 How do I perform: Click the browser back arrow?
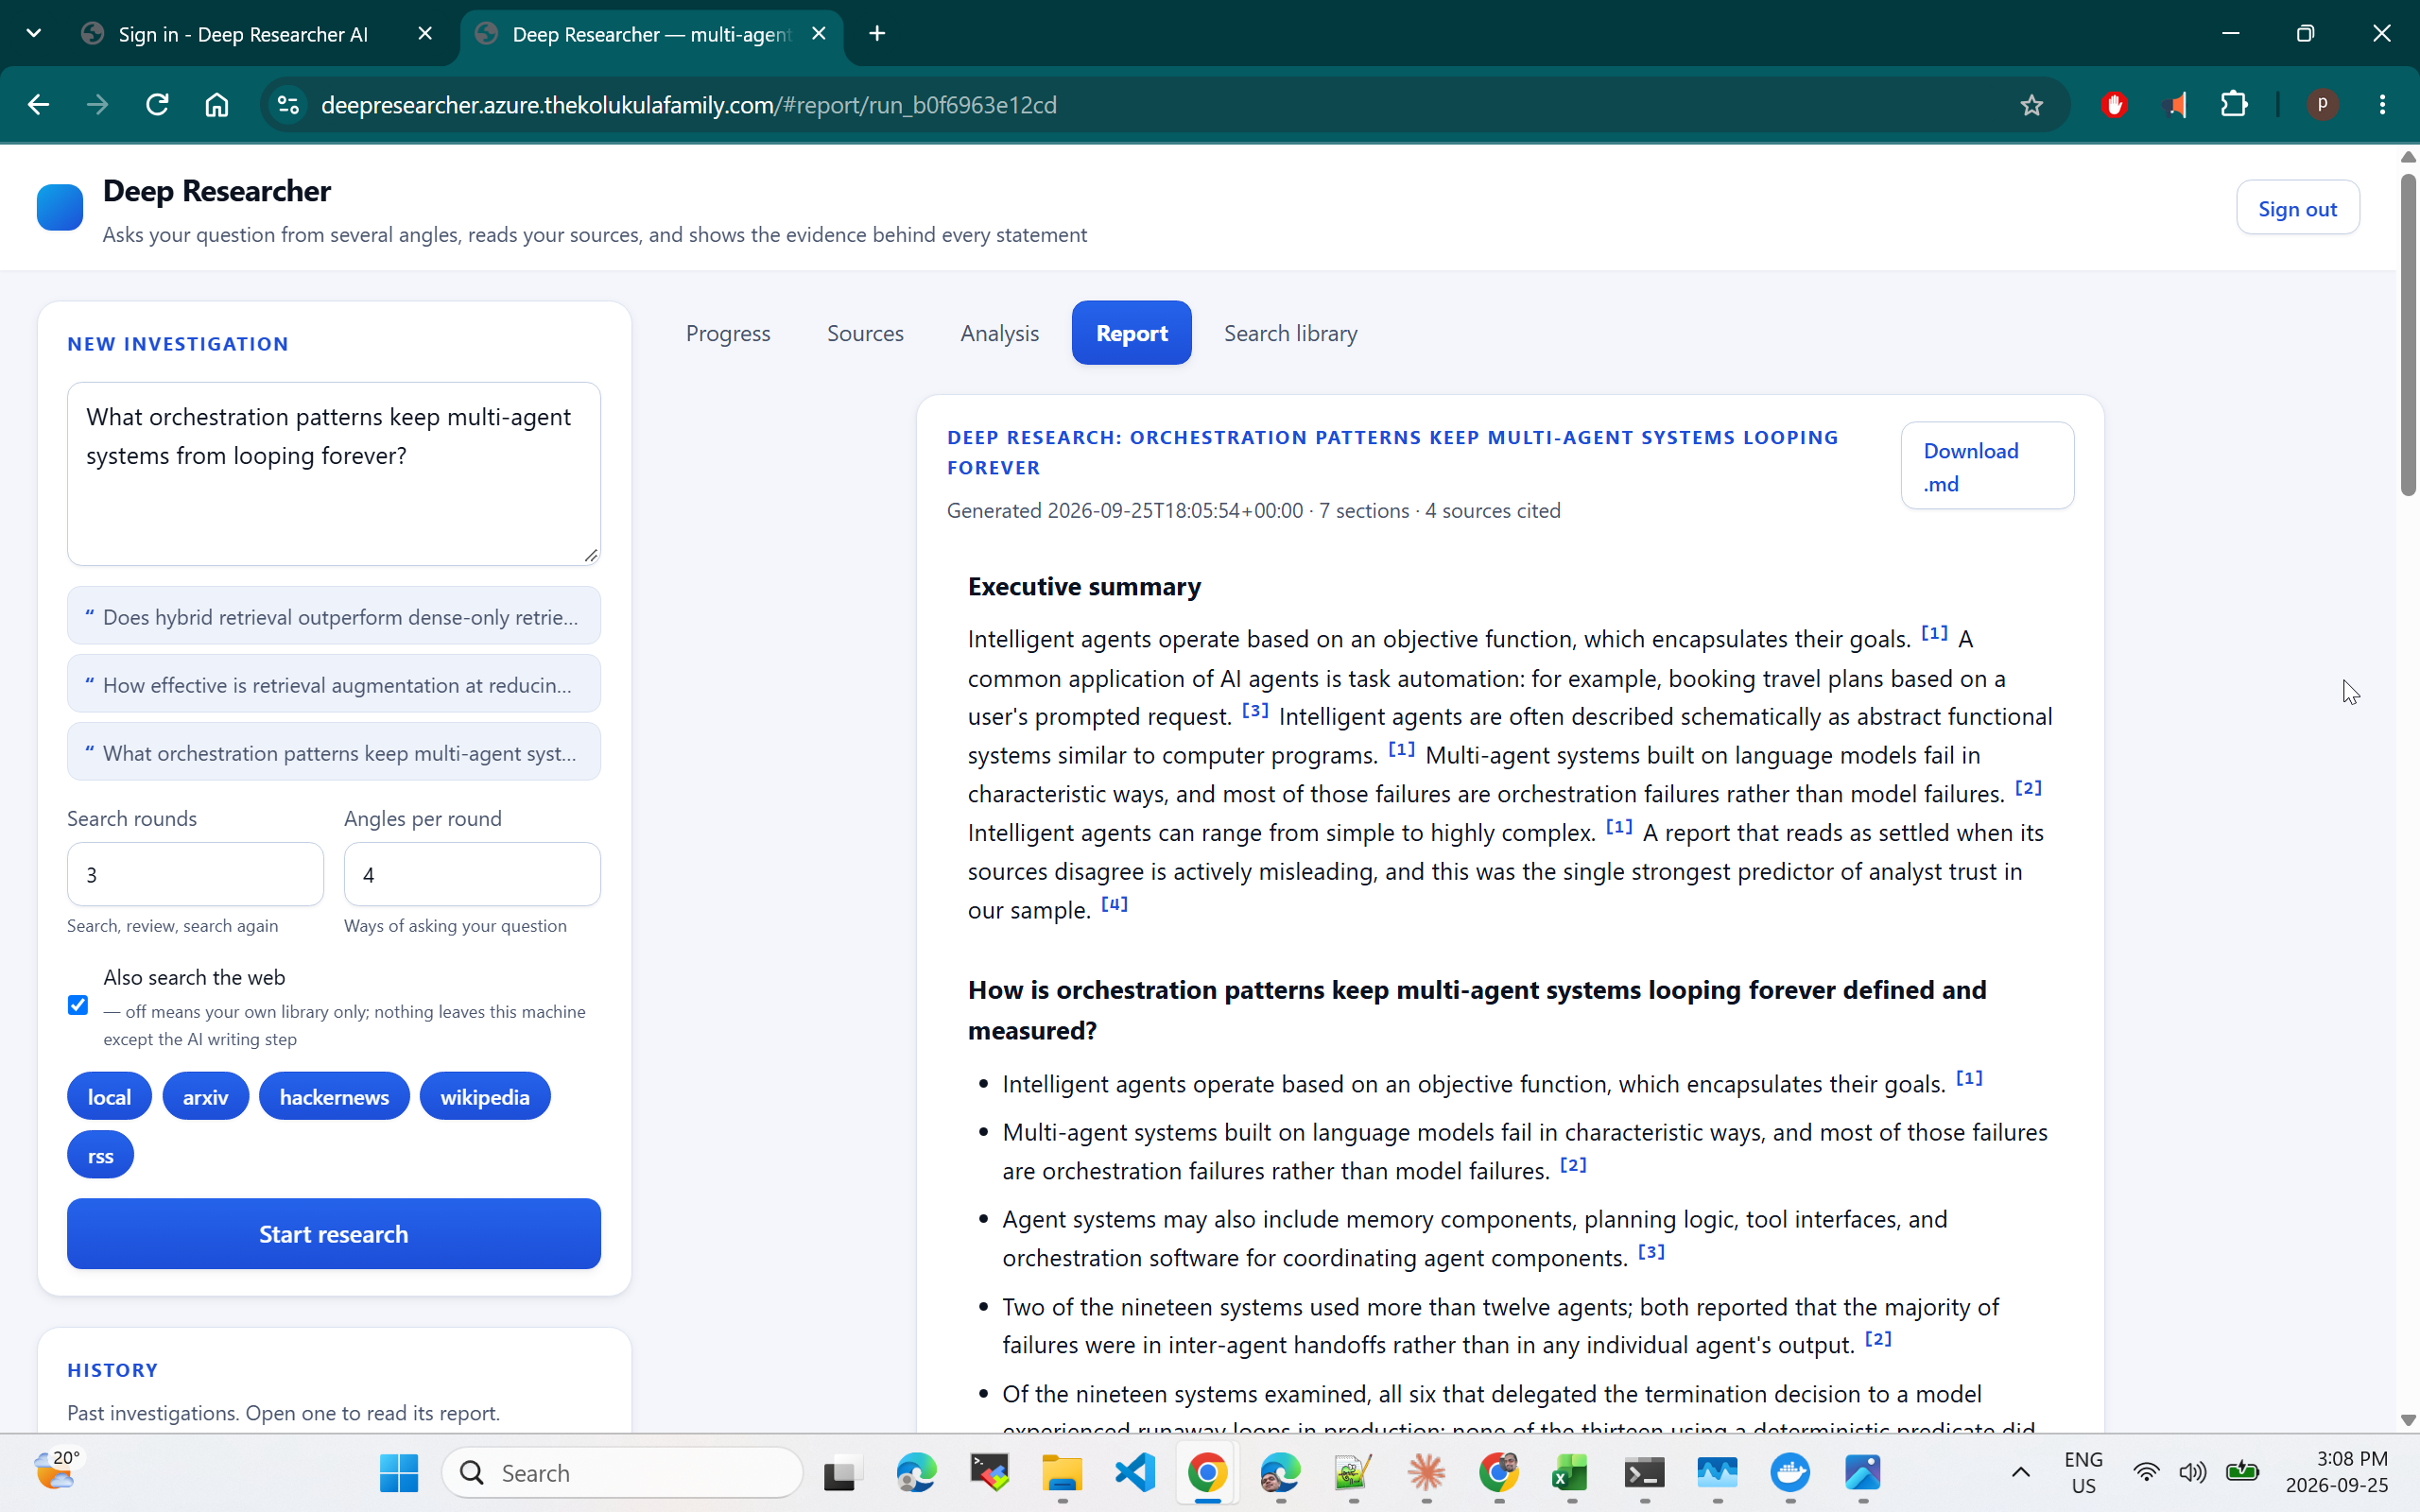coord(38,105)
